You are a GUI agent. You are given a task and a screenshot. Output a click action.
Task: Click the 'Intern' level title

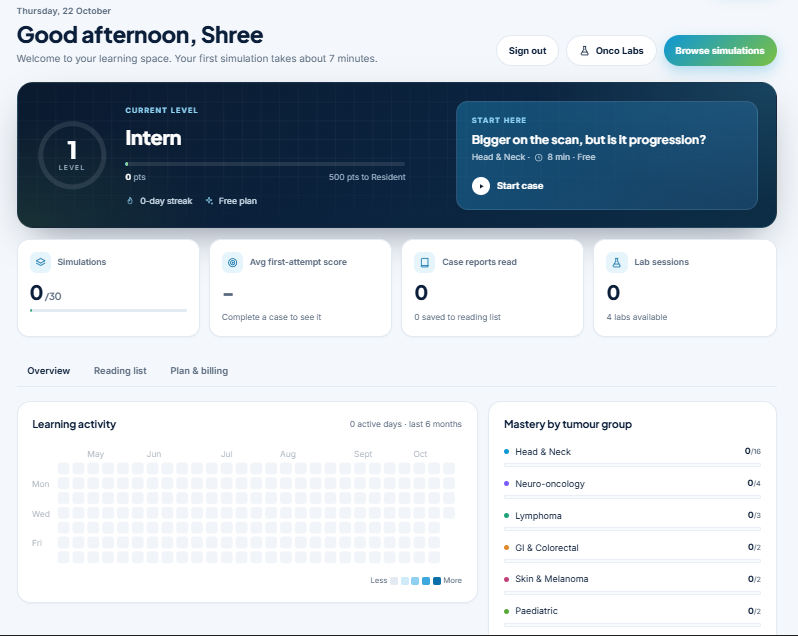point(153,138)
